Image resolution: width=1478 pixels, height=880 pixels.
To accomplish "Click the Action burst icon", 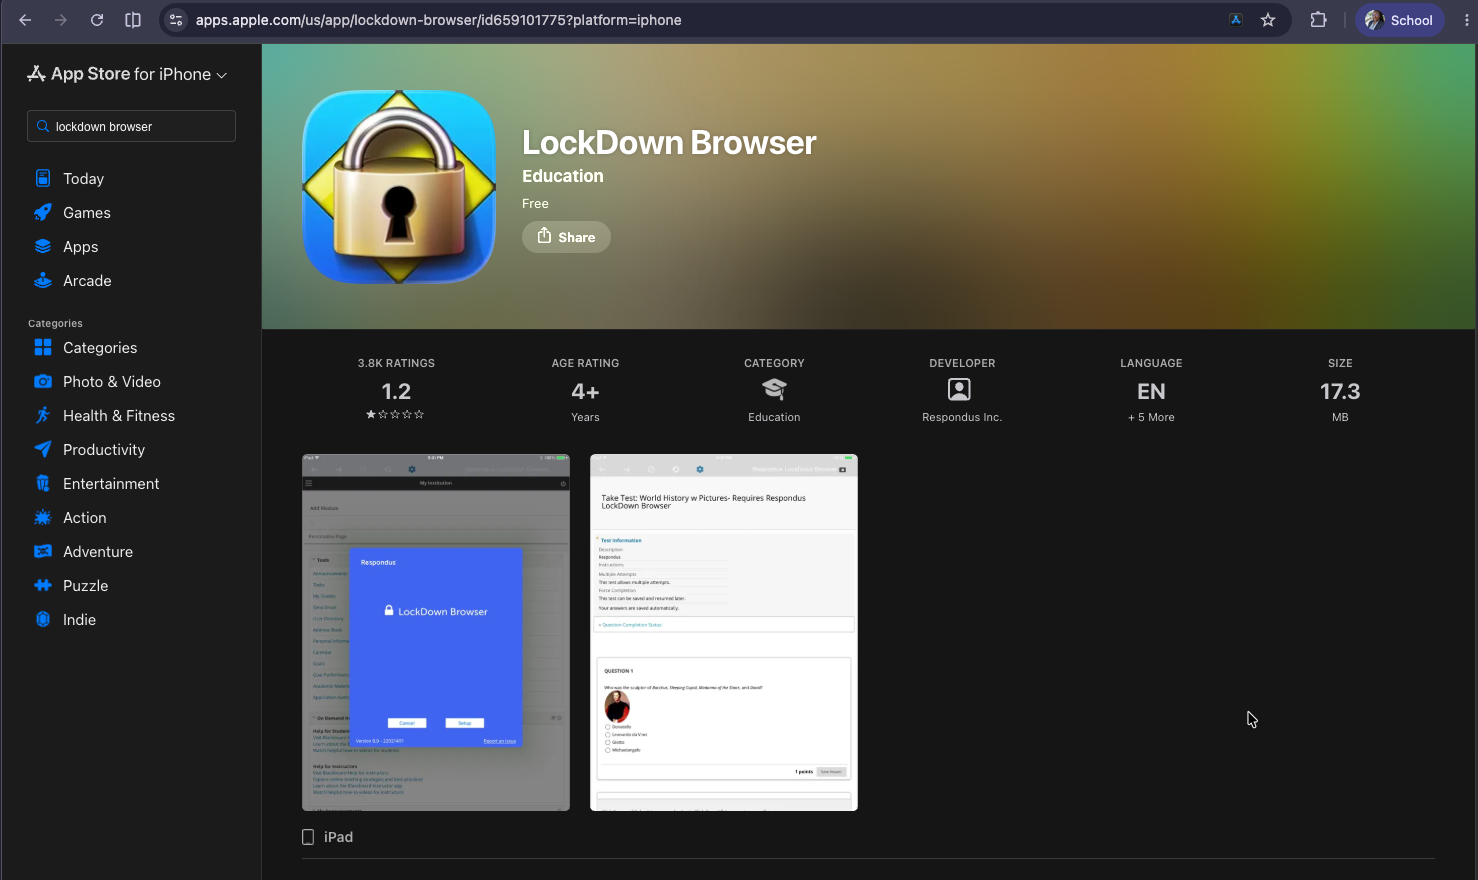I will coord(43,517).
